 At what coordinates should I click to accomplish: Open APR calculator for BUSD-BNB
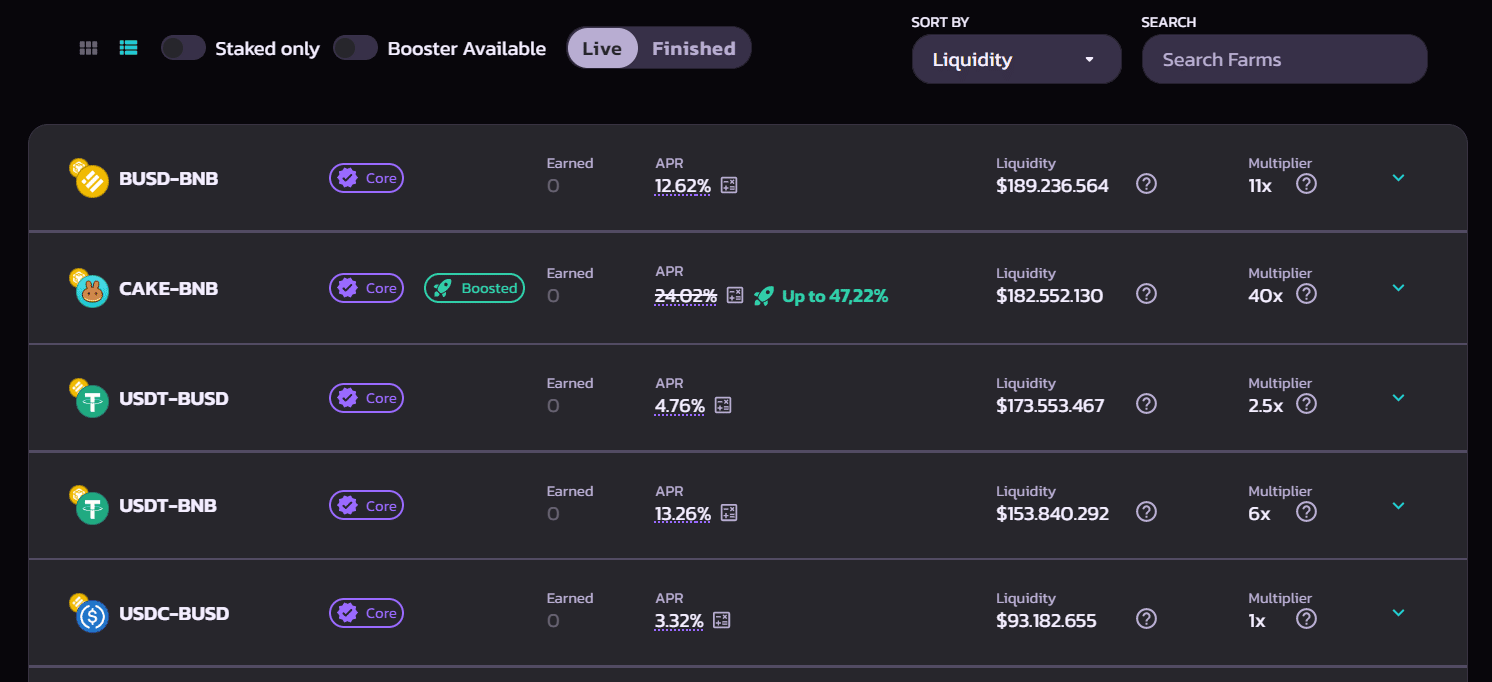click(x=729, y=185)
